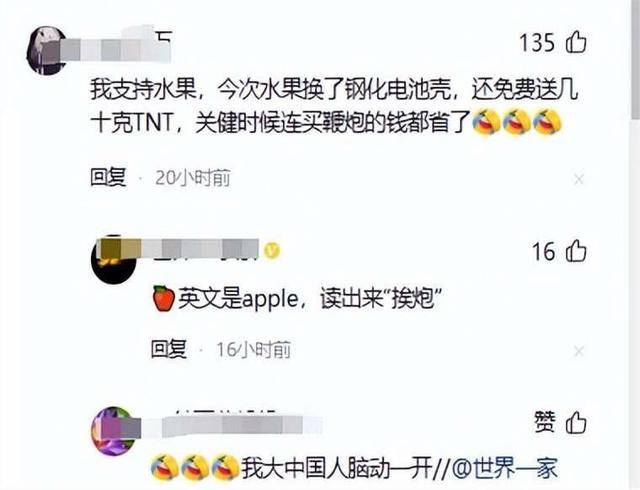The image size is (640, 490).
Task: Dismiss the 16小时前 reply with X
Action: (579, 351)
